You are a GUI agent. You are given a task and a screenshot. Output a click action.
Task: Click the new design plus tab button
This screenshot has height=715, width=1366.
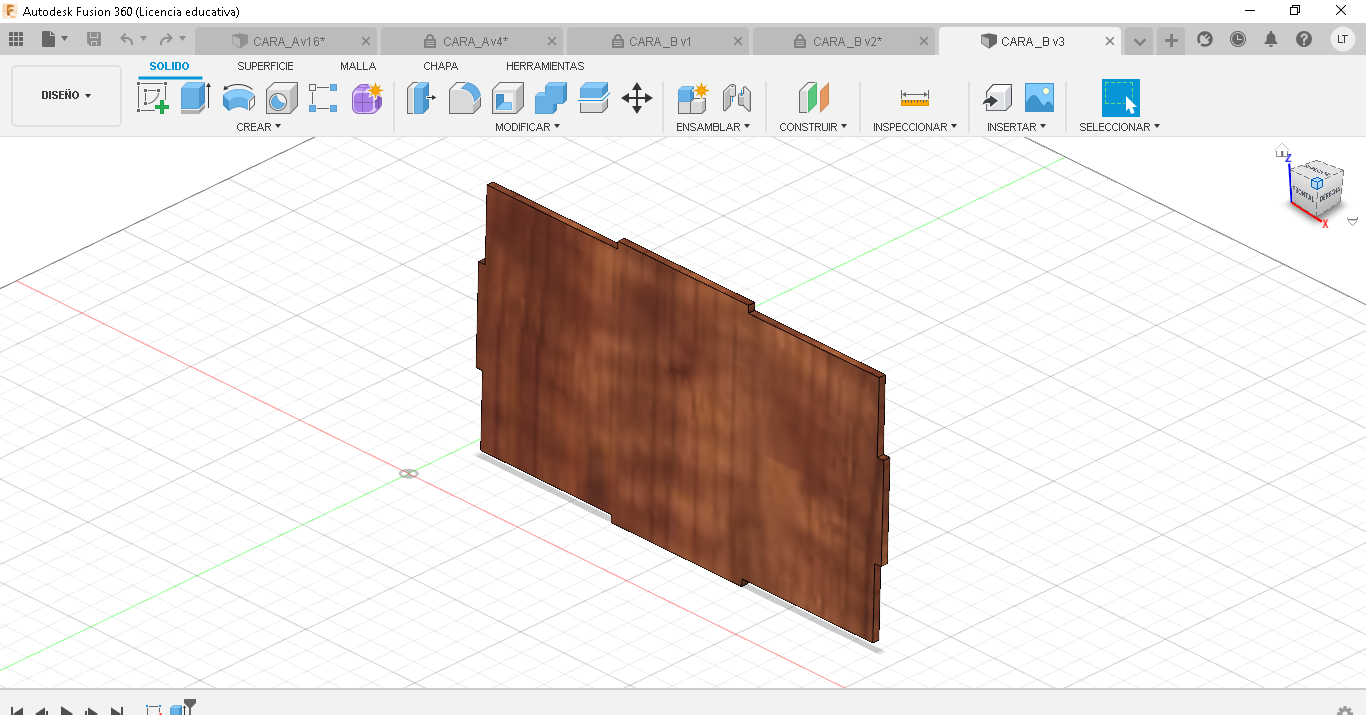[1171, 41]
